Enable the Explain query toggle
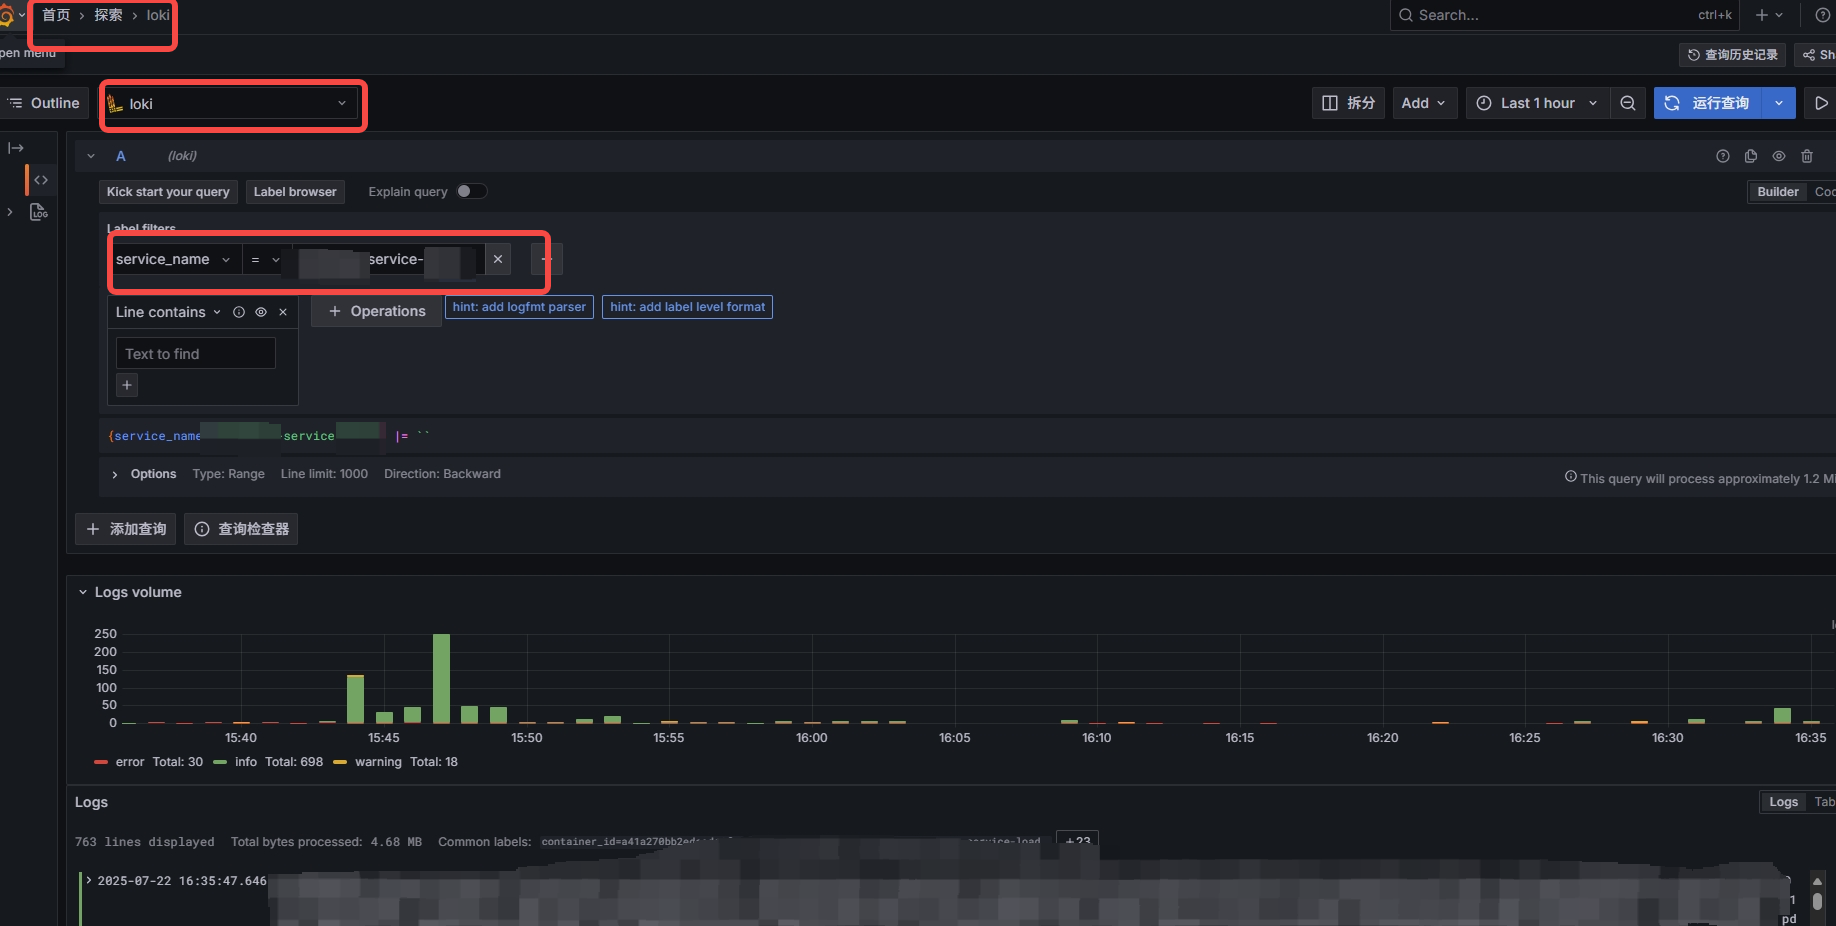Viewport: 1836px width, 926px height. click(x=471, y=191)
